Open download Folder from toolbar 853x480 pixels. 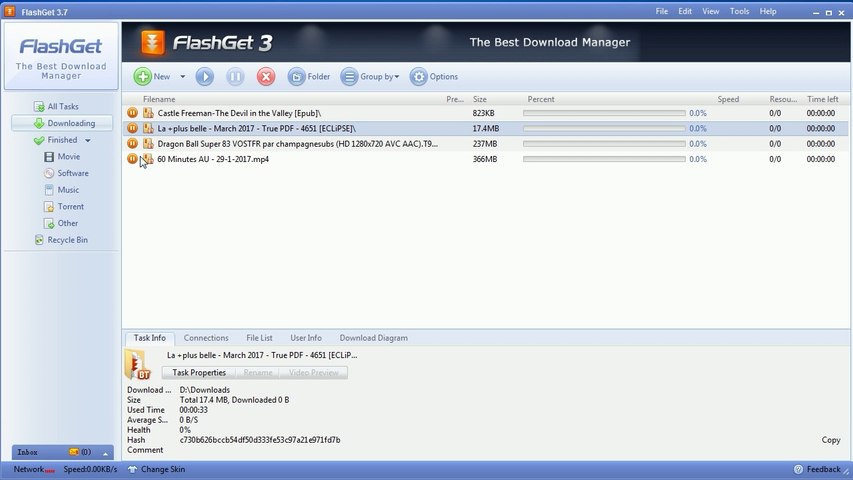tap(308, 77)
